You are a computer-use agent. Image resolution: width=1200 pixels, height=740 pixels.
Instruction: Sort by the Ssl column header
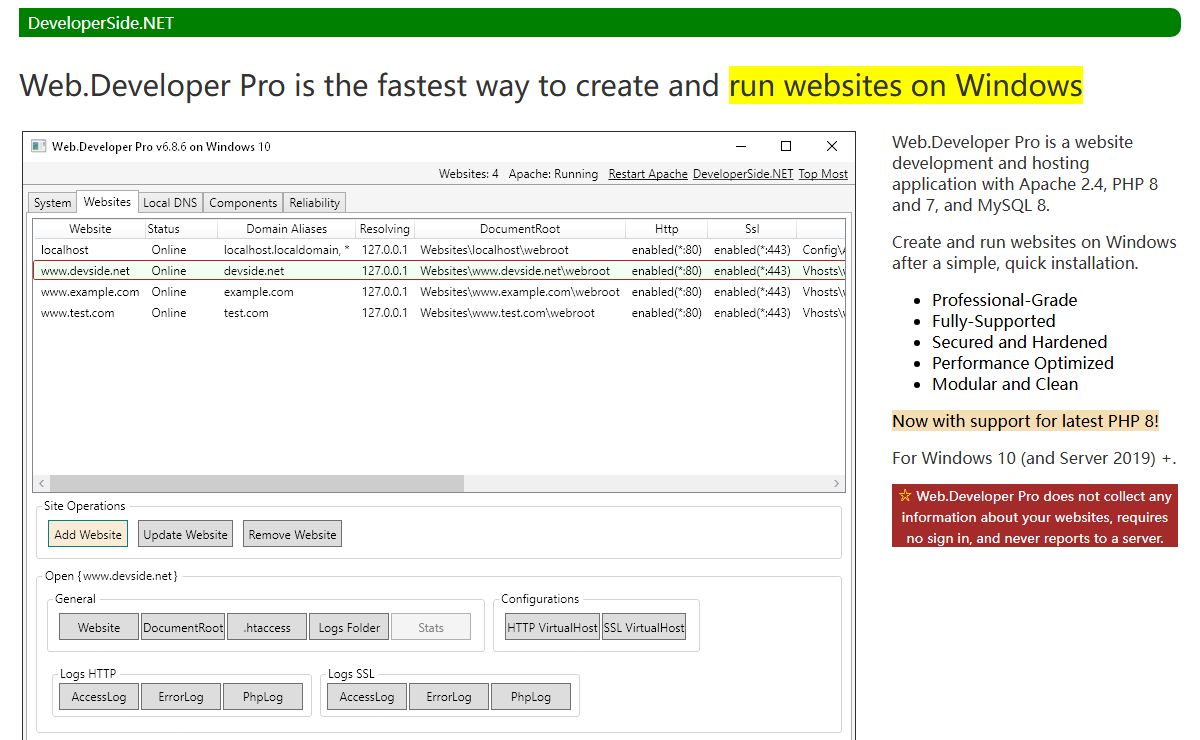pos(752,229)
